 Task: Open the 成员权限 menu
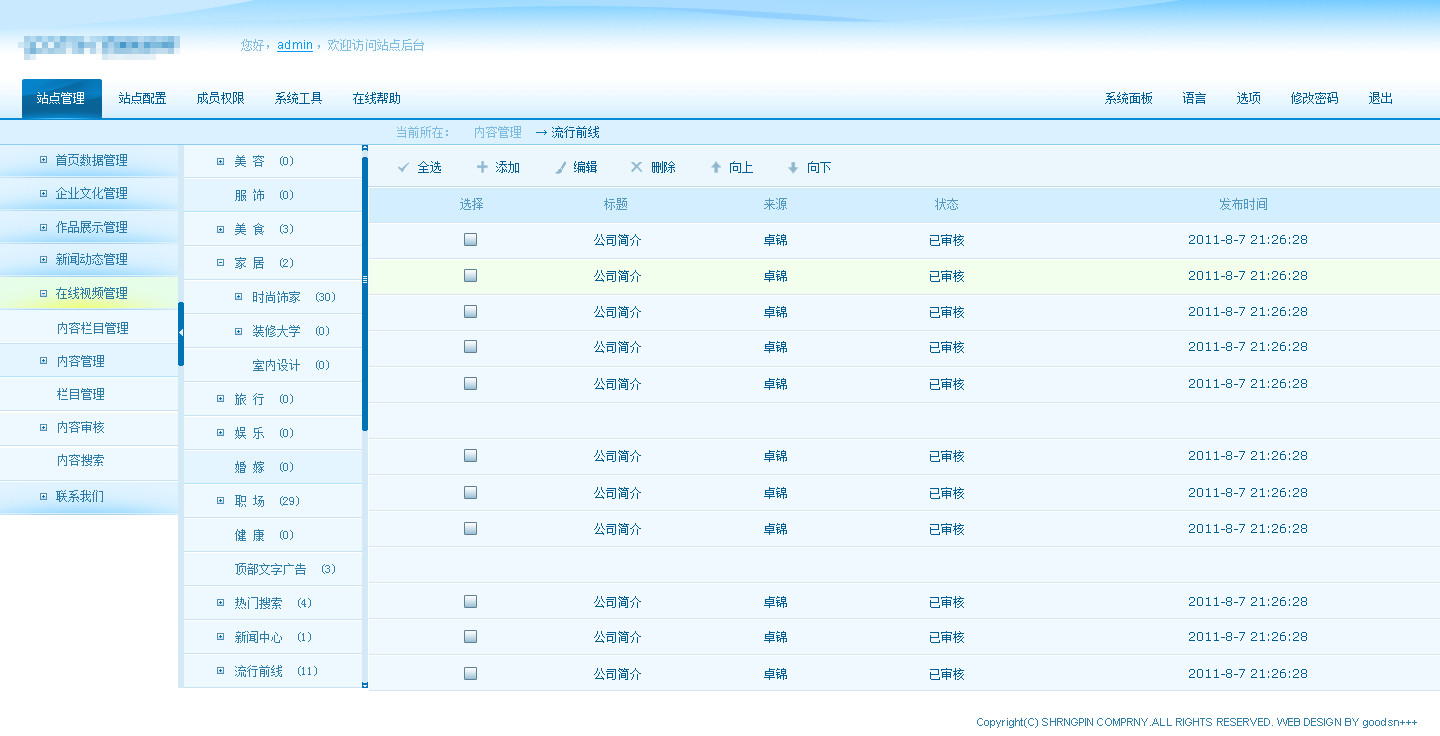coord(220,99)
